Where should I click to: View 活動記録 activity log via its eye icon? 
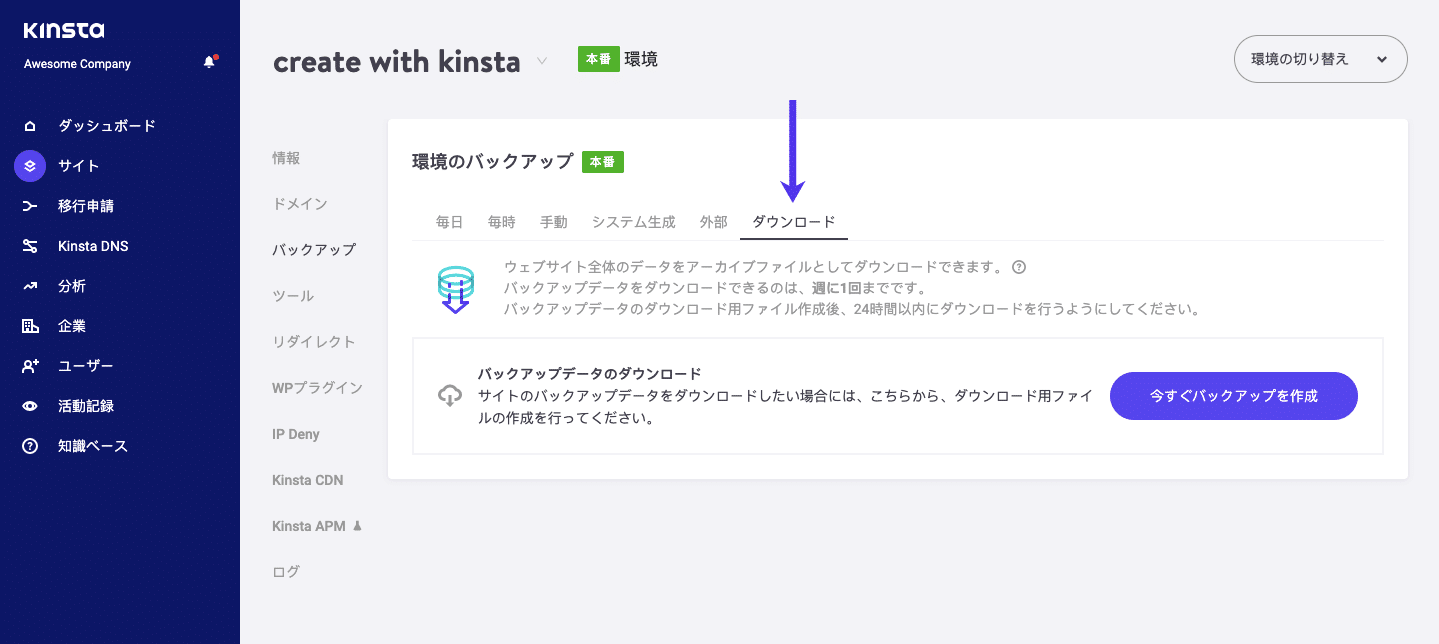(x=29, y=405)
